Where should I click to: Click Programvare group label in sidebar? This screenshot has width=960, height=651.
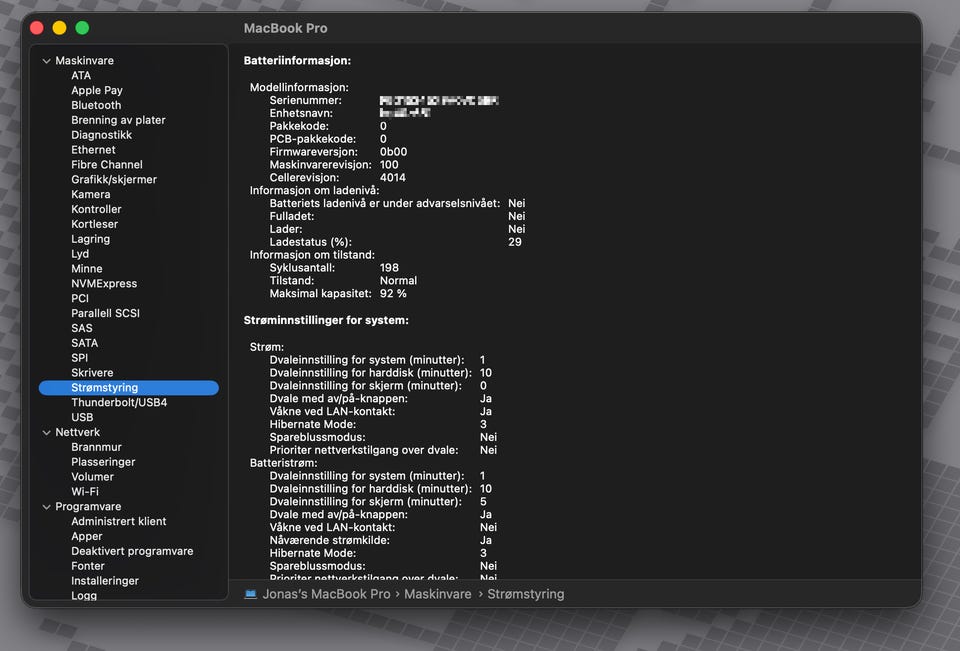click(x=88, y=506)
